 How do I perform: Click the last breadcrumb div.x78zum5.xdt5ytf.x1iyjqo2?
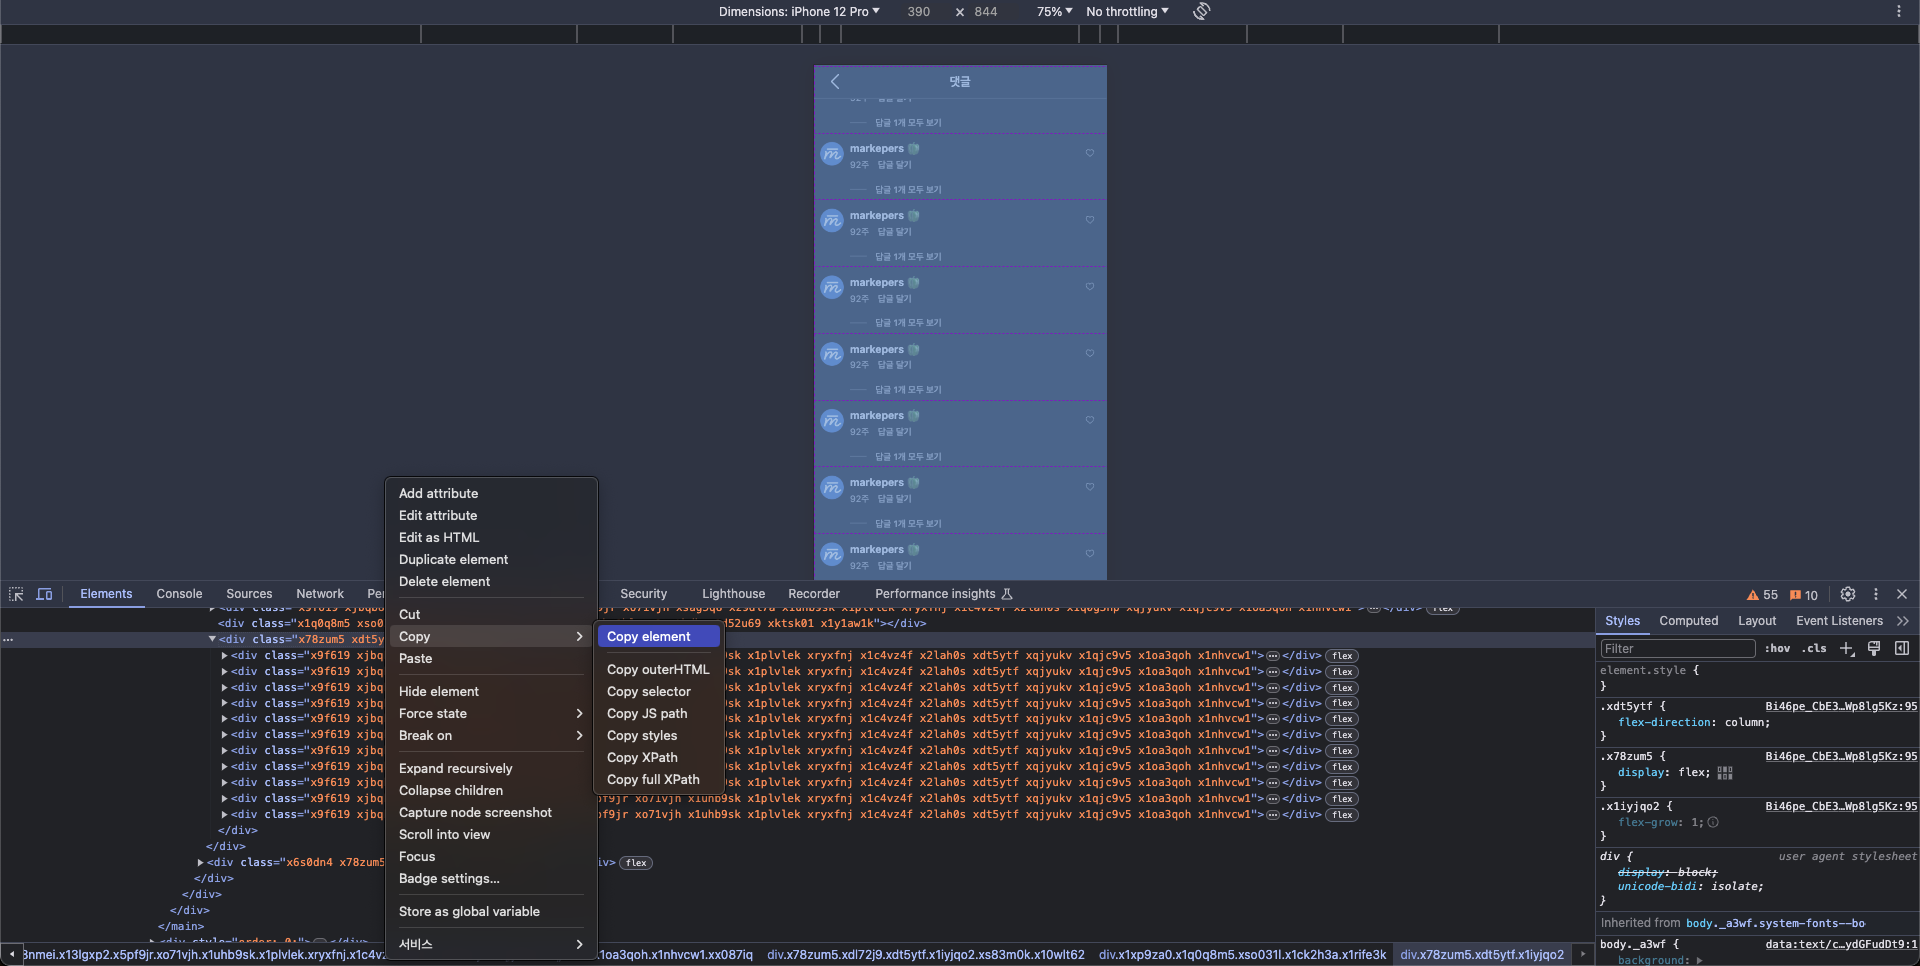point(1481,955)
